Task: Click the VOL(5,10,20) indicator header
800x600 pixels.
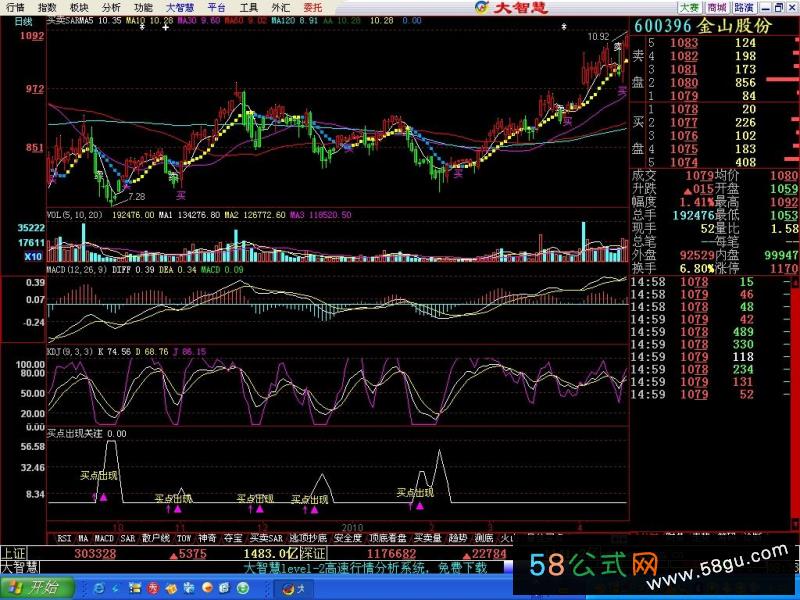Action: coord(74,215)
